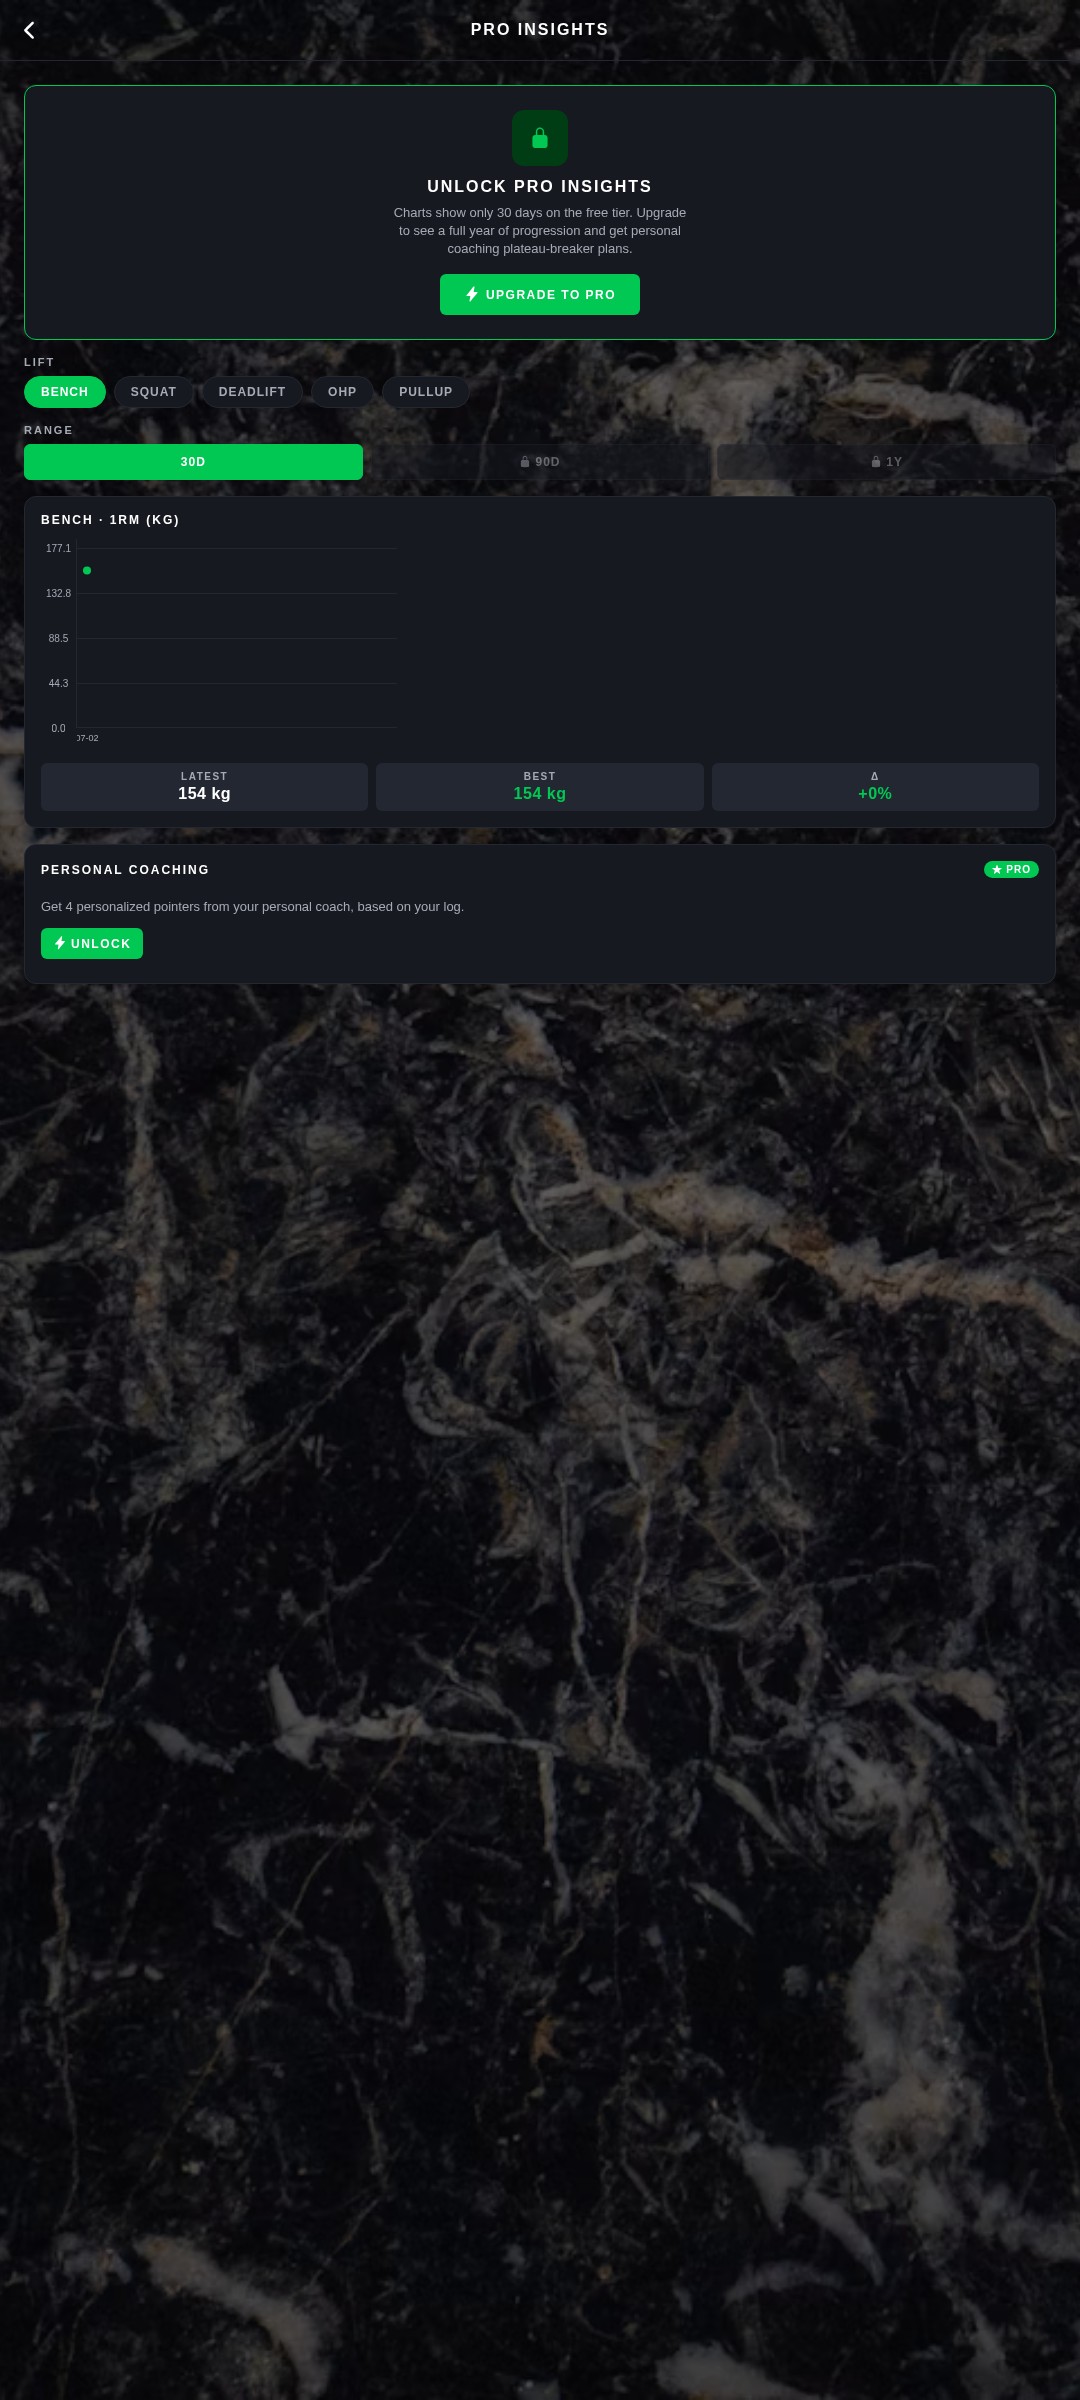The image size is (1080, 2400).
Task: Click the lock icon on 90D range
Action: [525, 462]
